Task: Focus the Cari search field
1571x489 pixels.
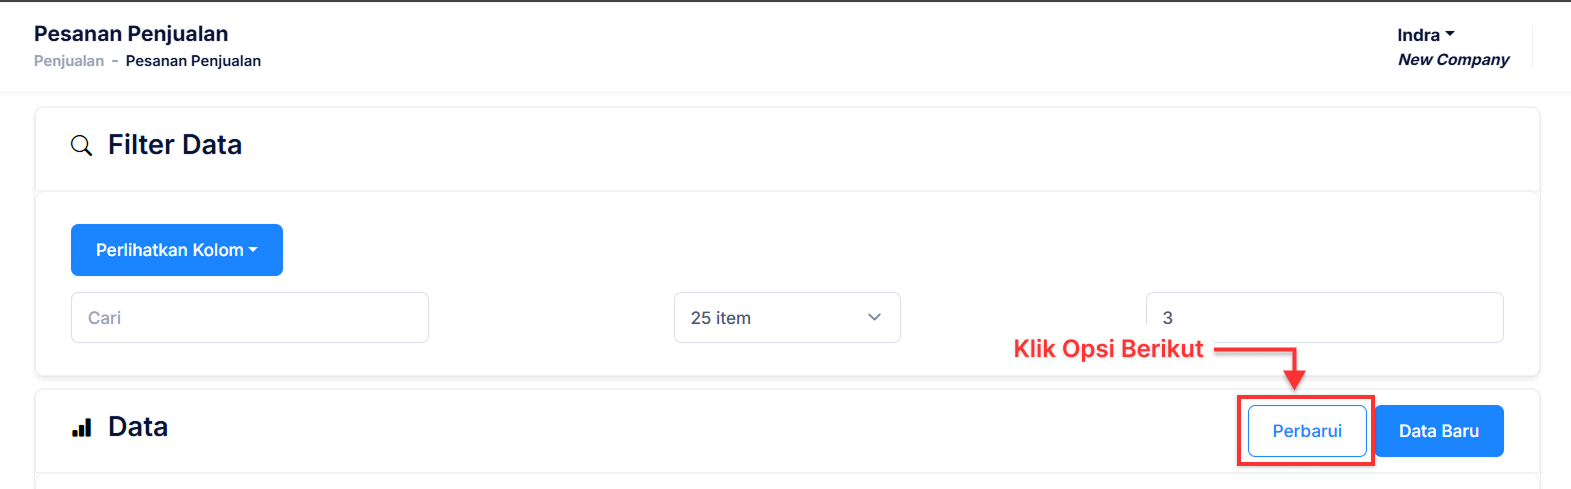Action: (x=250, y=317)
